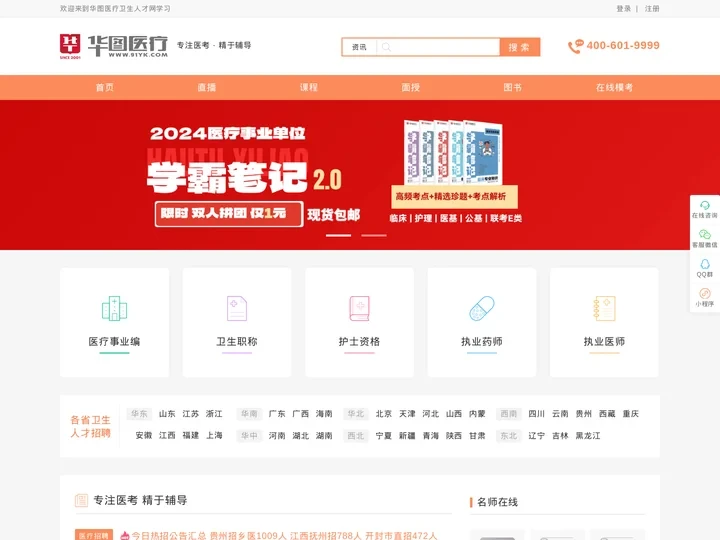Viewport: 720px width, 540px height.
Task: Click the 东北 region tag
Action: pos(508,435)
